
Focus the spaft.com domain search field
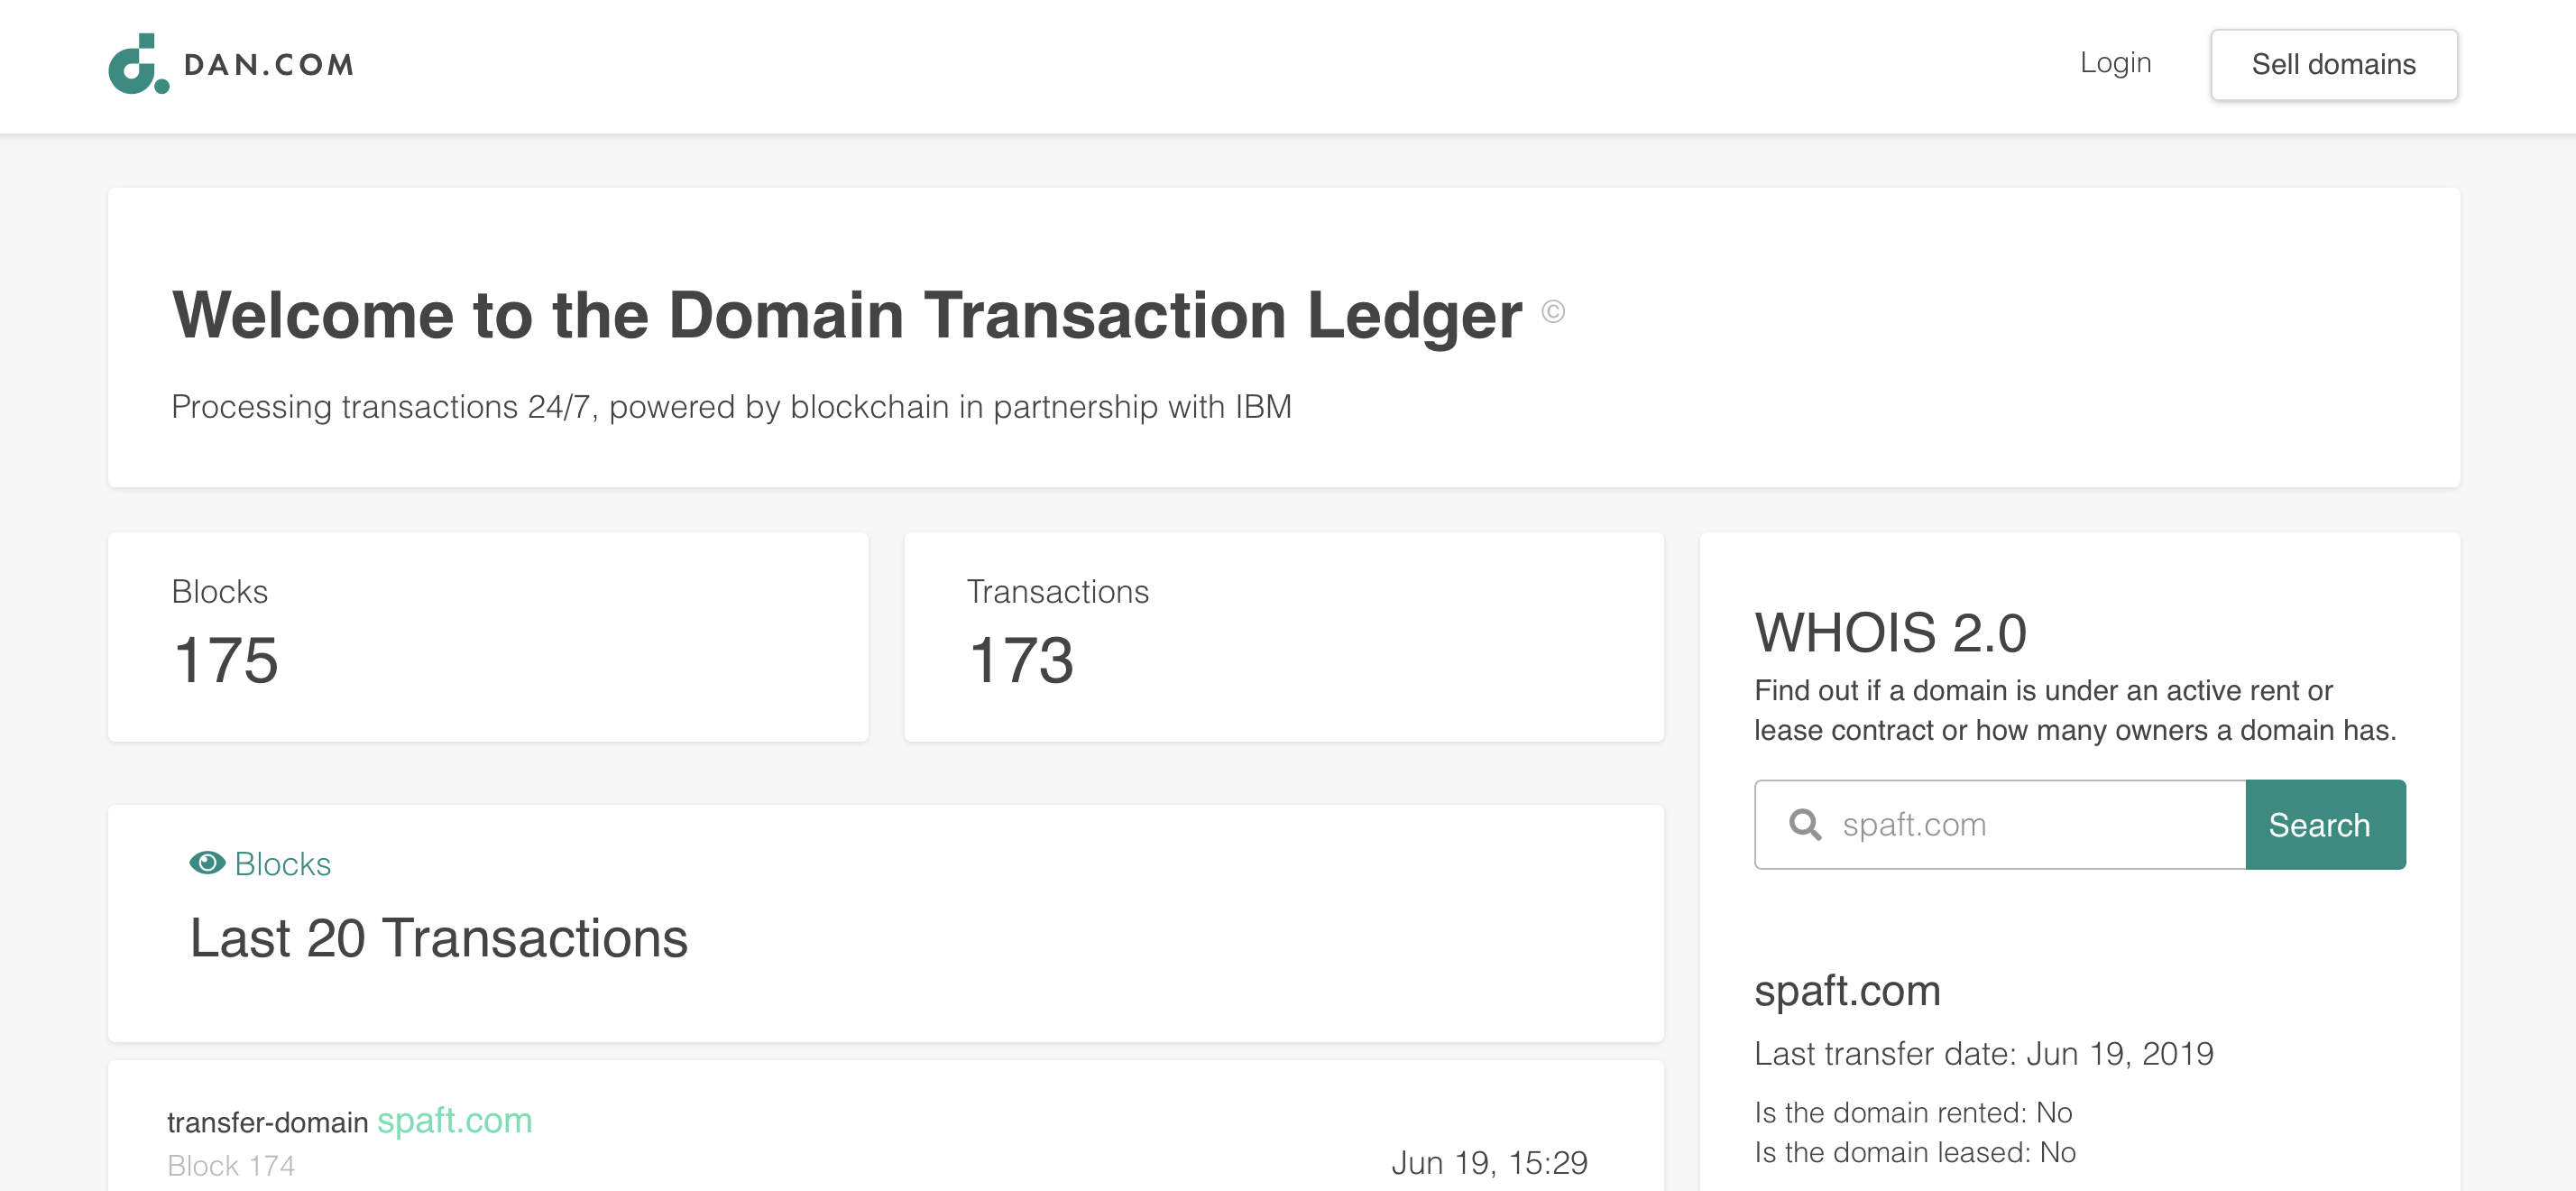click(x=2000, y=825)
